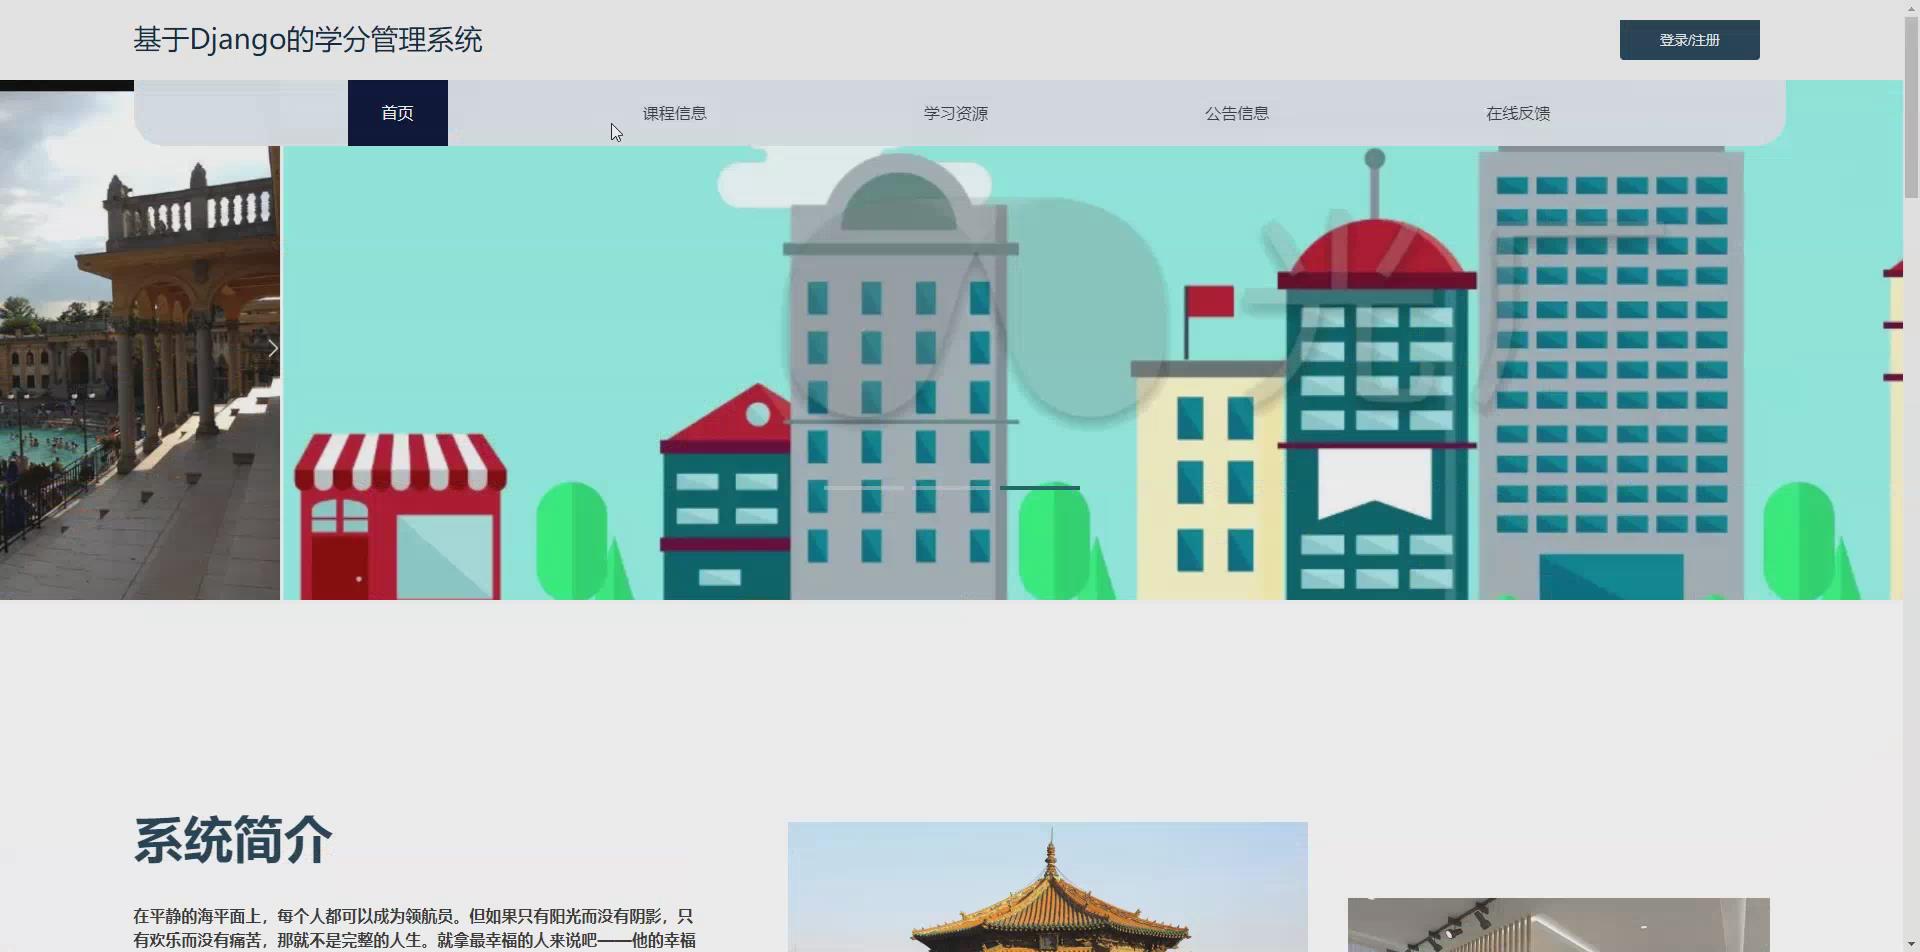Select the dark active carousel indicator line
Image resolution: width=1920 pixels, height=952 pixels.
[x=1040, y=488]
